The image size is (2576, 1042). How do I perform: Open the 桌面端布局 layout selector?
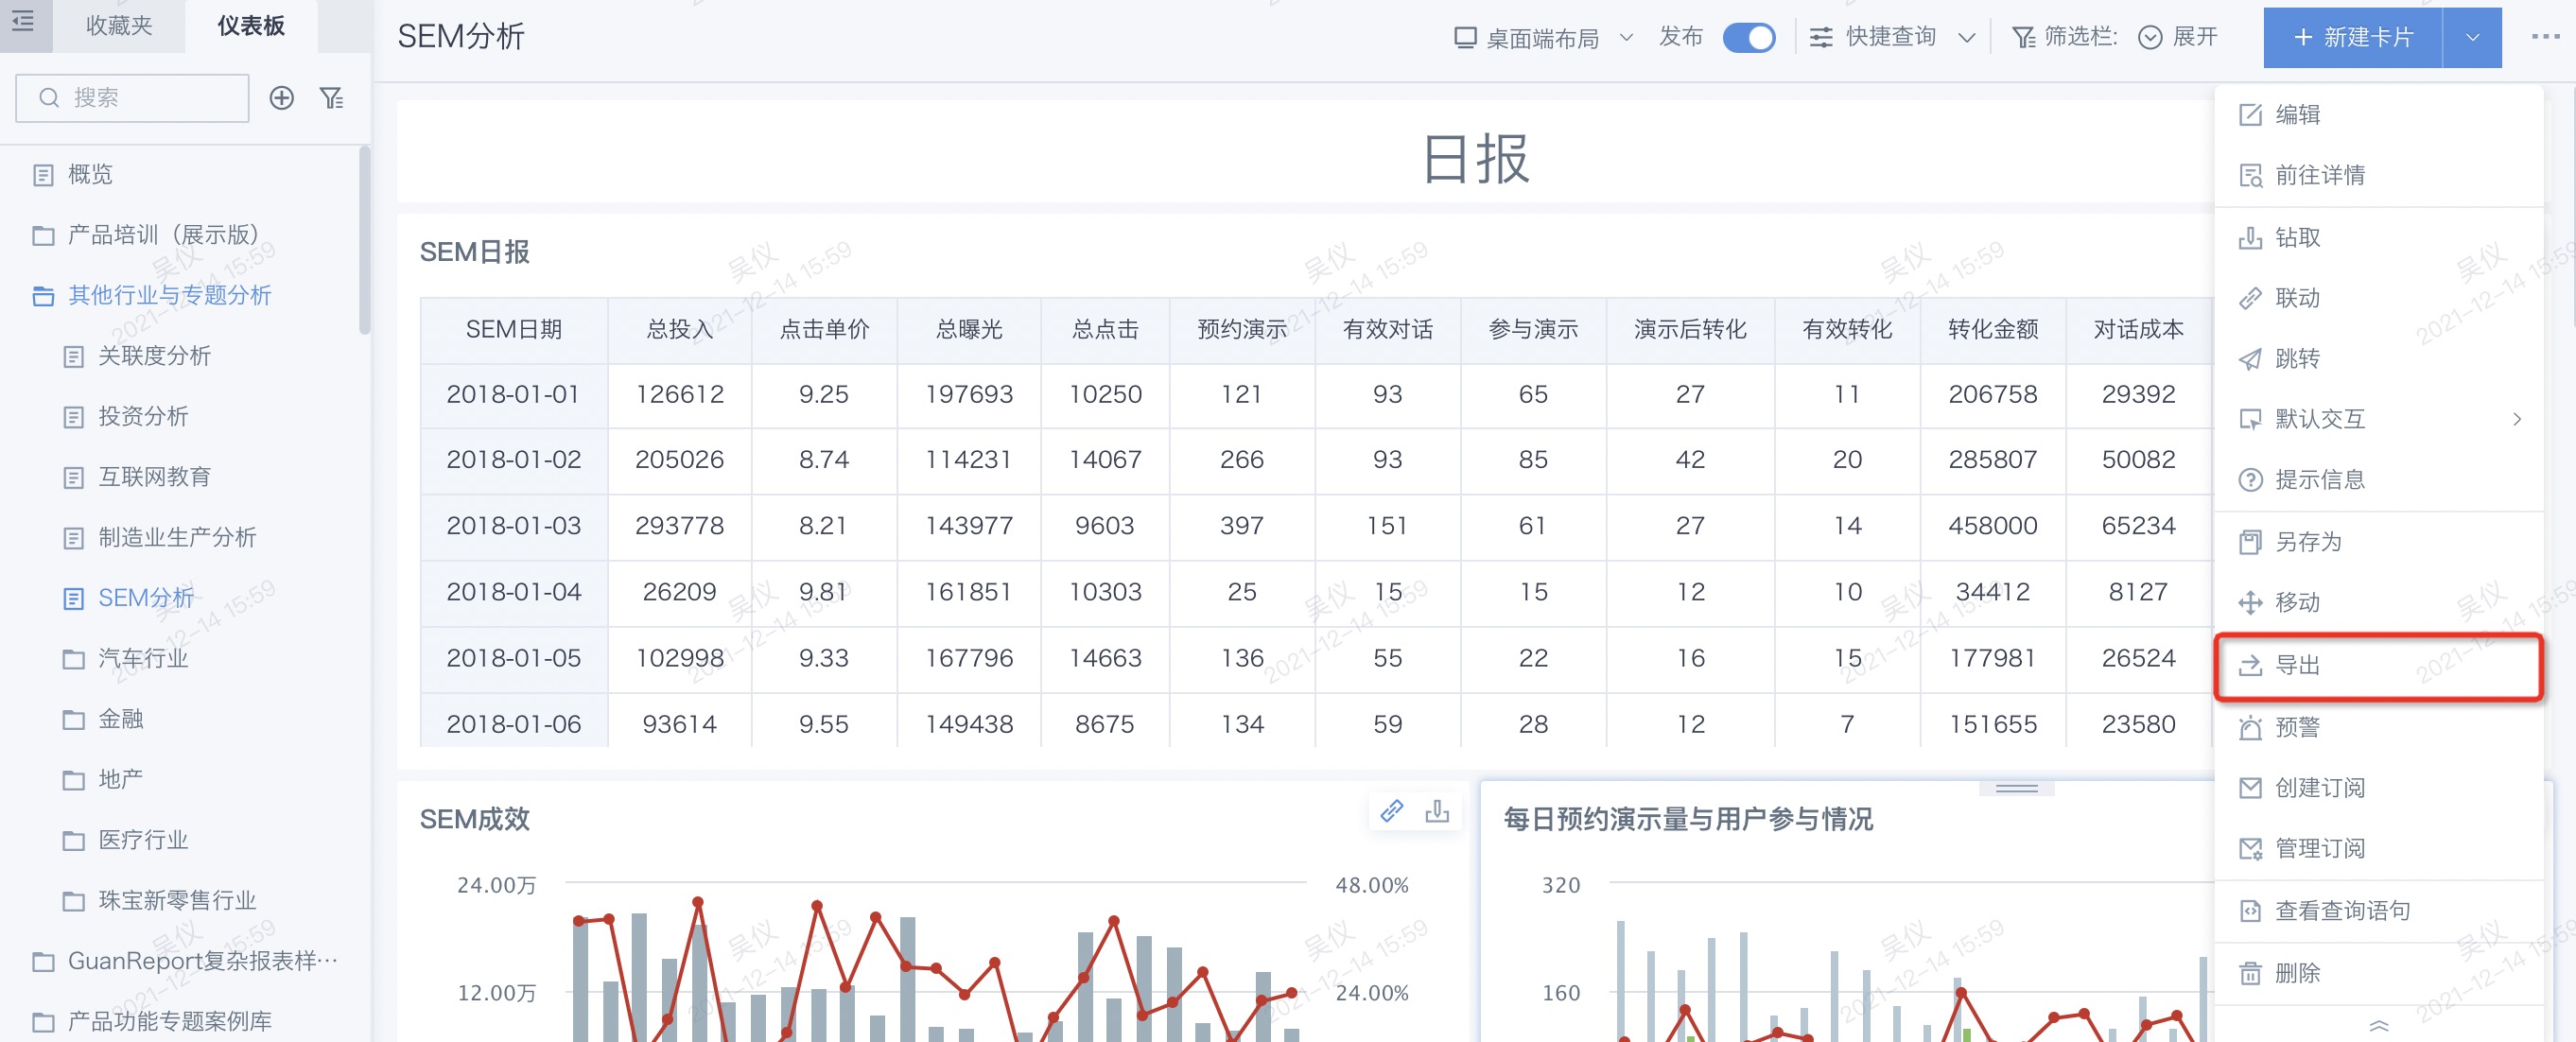click(1543, 38)
